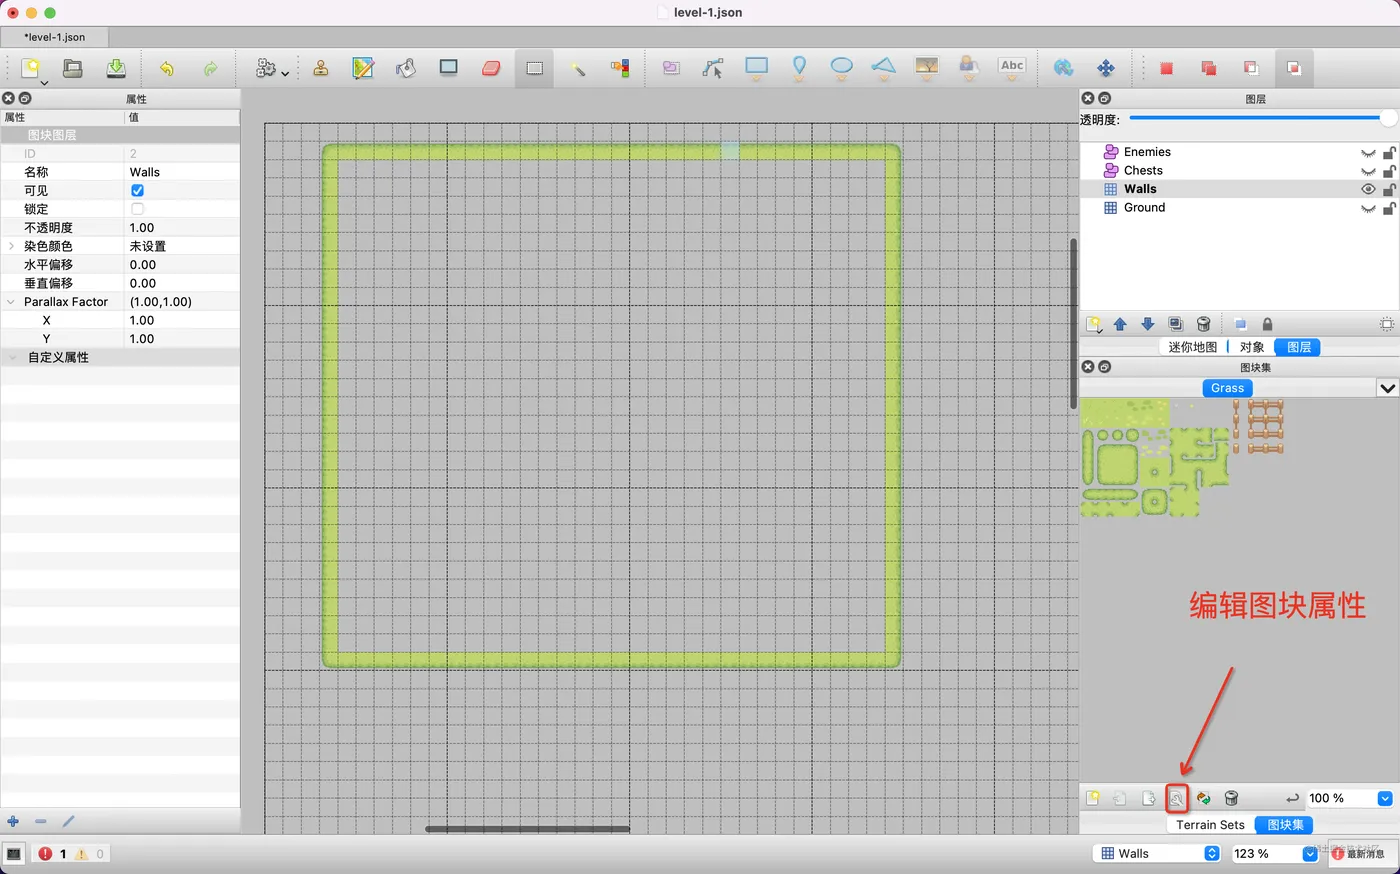The width and height of the screenshot is (1400, 874).
Task: Select the Insert Tile object tool
Action: (x=927, y=68)
